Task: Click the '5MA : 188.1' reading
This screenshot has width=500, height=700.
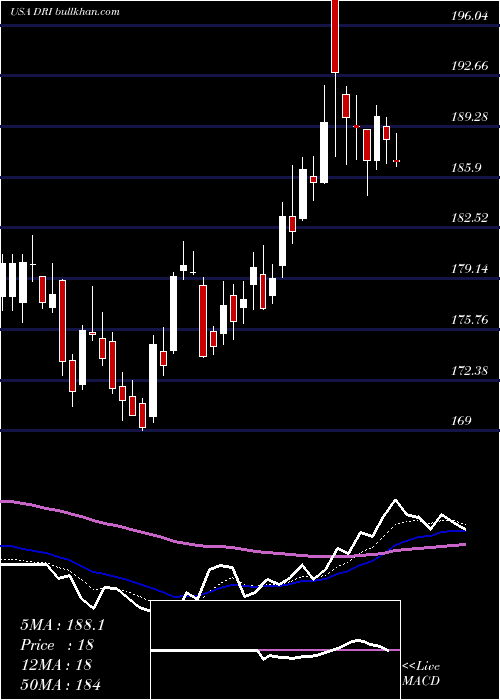Action: [x=62, y=625]
